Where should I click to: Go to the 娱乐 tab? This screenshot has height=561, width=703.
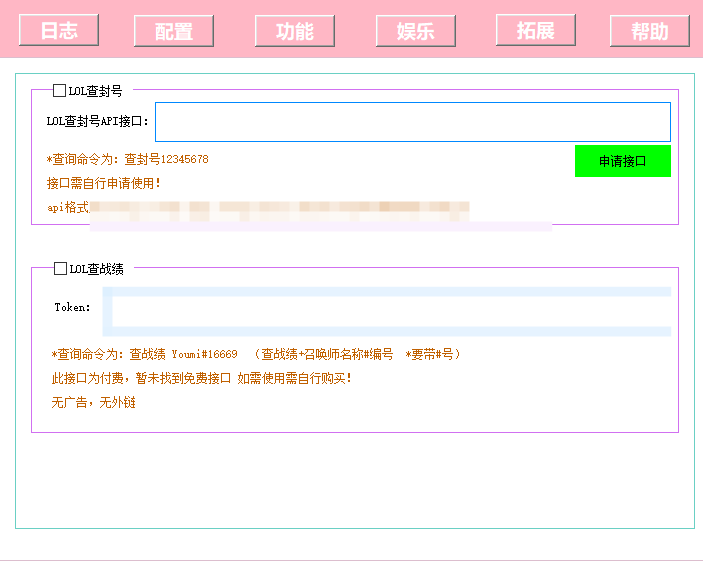coord(416,31)
